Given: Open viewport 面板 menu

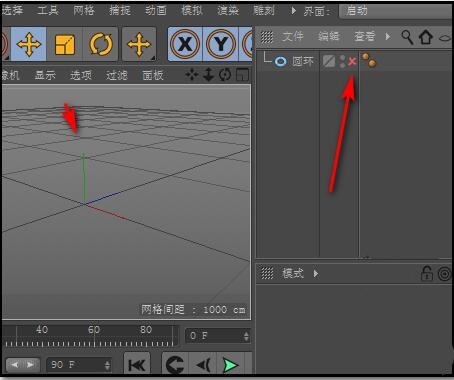Looking at the screenshot, I should 153,75.
